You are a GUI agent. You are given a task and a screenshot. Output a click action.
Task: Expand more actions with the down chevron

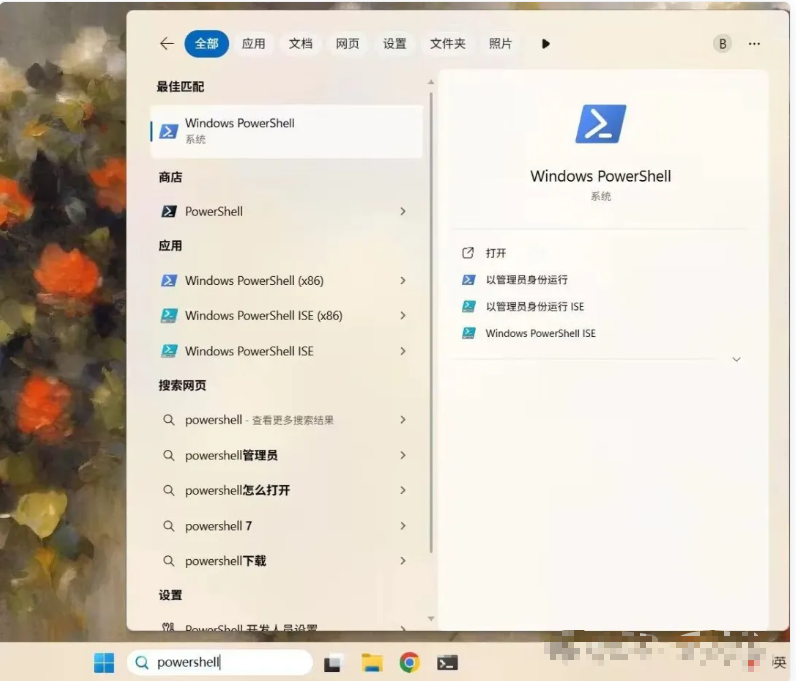737,360
